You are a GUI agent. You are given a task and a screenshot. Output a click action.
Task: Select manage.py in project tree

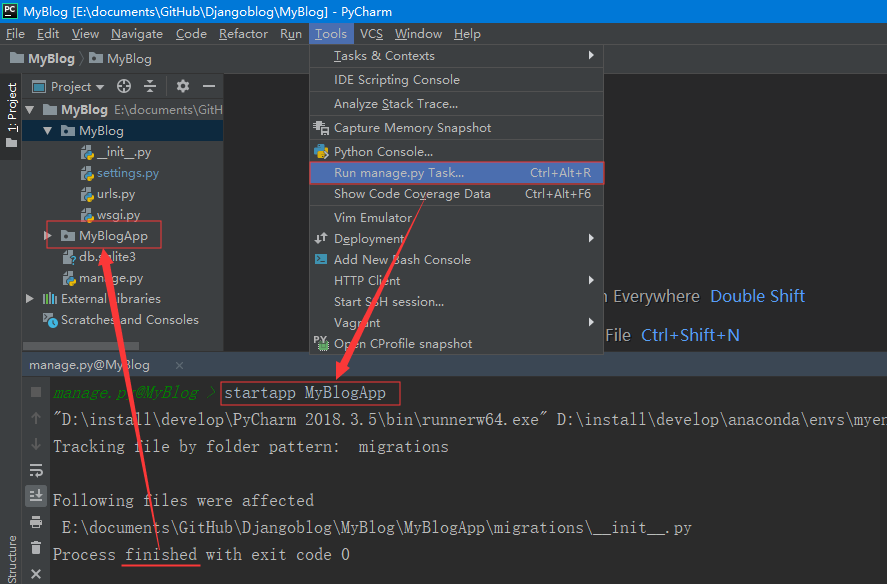tap(103, 278)
